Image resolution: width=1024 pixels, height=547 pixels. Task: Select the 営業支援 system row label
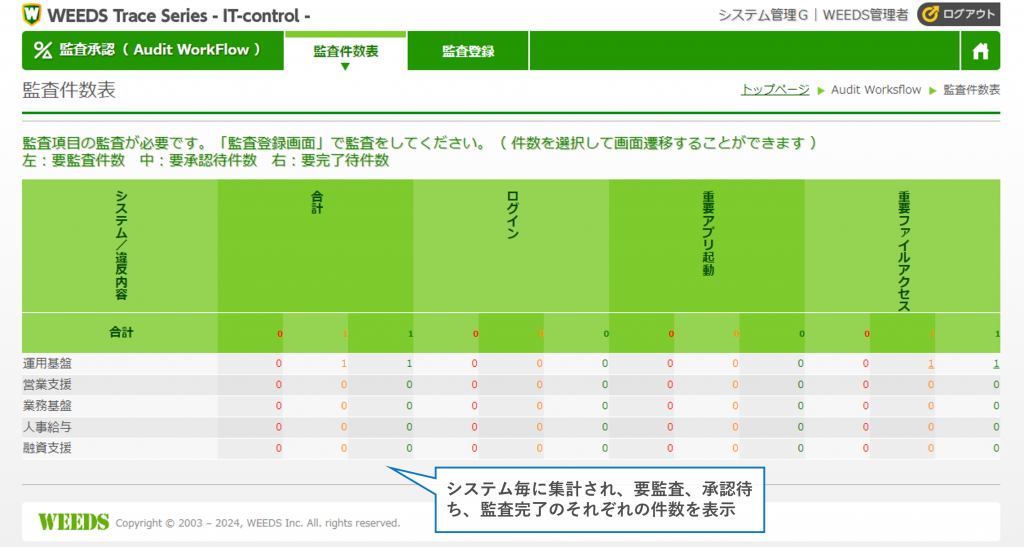coord(47,385)
